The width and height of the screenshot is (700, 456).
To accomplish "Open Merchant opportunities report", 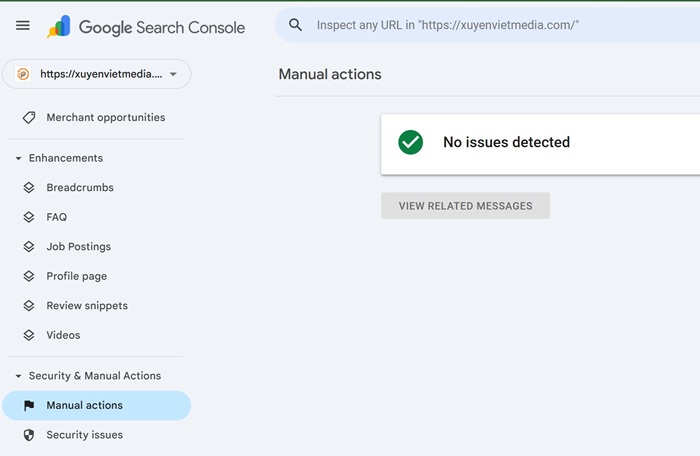I will 96,117.
